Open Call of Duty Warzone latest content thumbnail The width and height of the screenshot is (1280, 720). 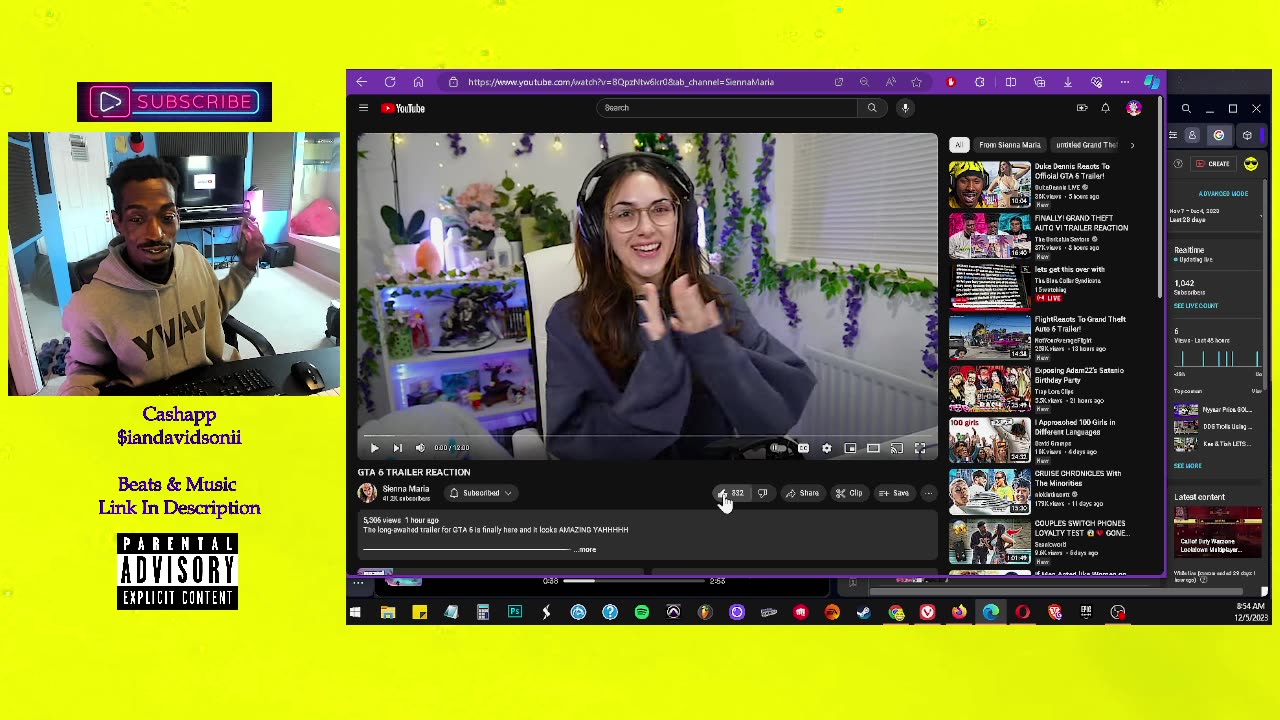click(x=1218, y=531)
